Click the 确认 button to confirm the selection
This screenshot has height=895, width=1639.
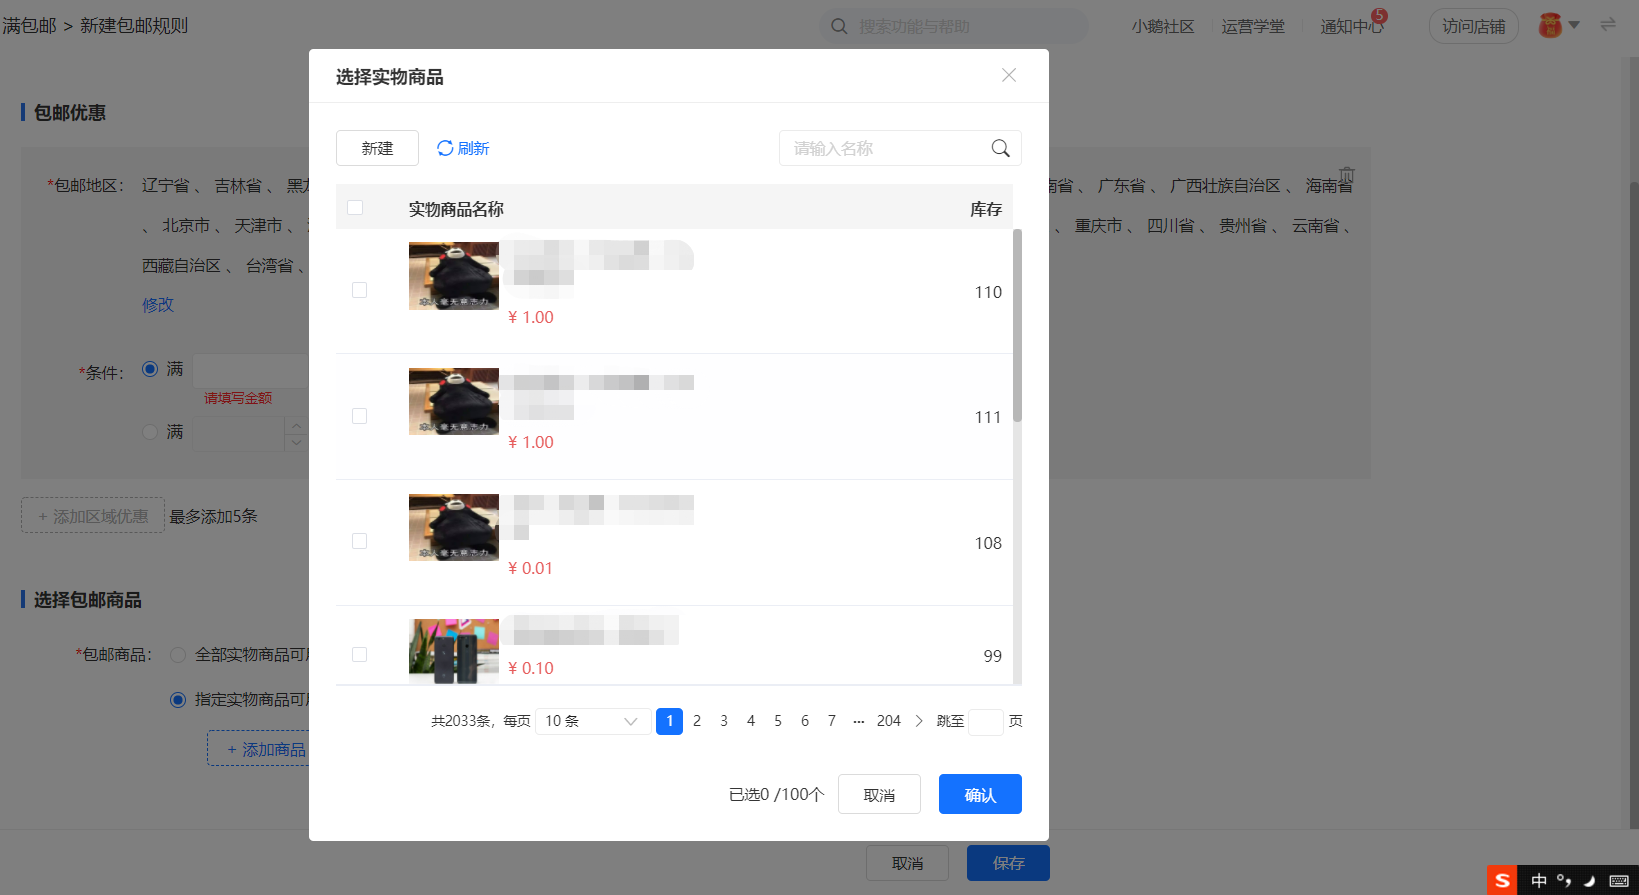coord(980,794)
